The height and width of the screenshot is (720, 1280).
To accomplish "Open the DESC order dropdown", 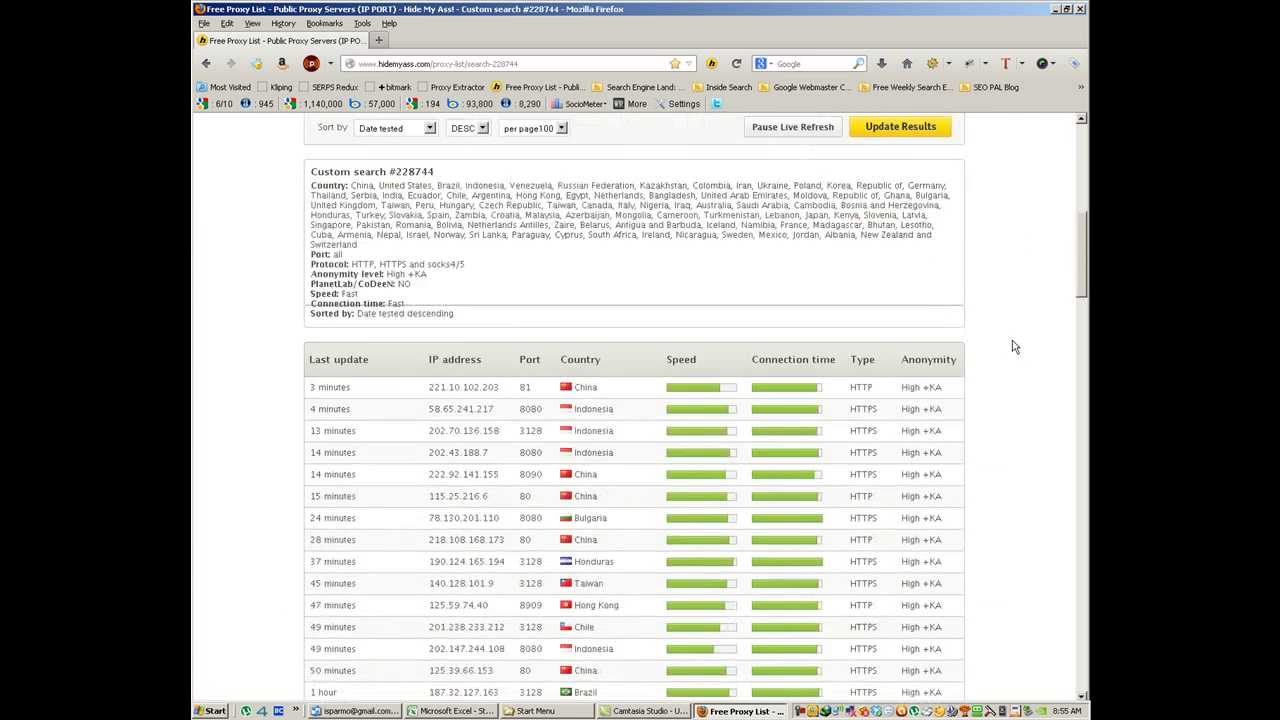I will [x=468, y=128].
